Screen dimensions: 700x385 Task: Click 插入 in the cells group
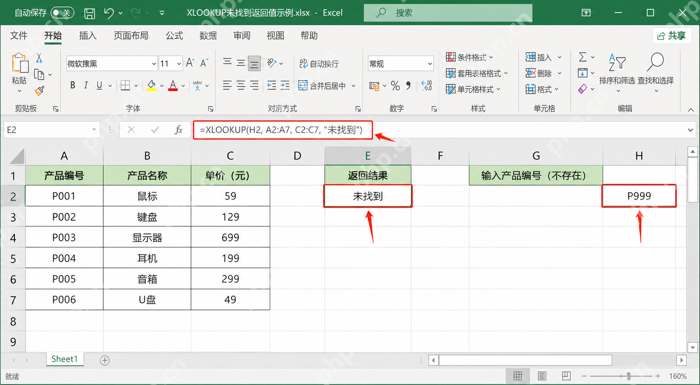pos(543,57)
